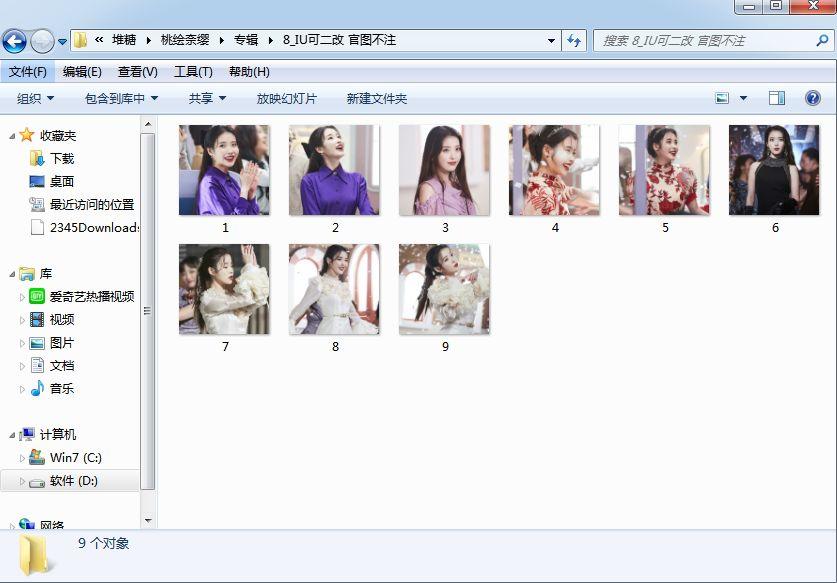Screen dimensions: 837x583
Task: Open the 工具(T) menu
Action: (x=193, y=72)
